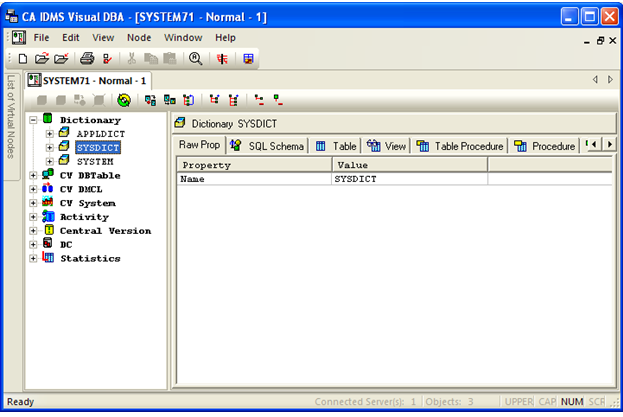Click the CV System node icon
The width and height of the screenshot is (623, 417).
48,201
